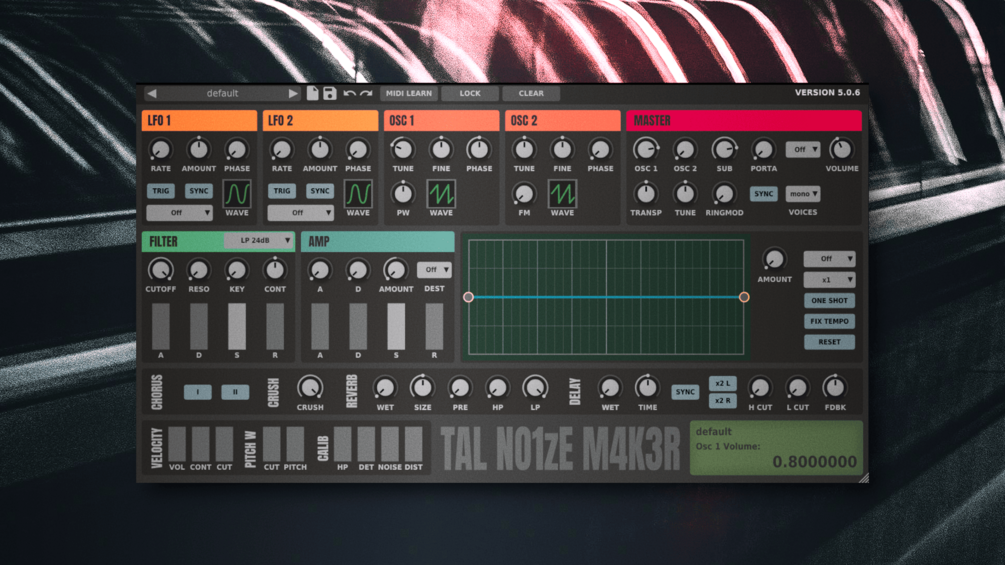
Task: Click the LFO 2 AMOUNT knob
Action: coord(319,149)
